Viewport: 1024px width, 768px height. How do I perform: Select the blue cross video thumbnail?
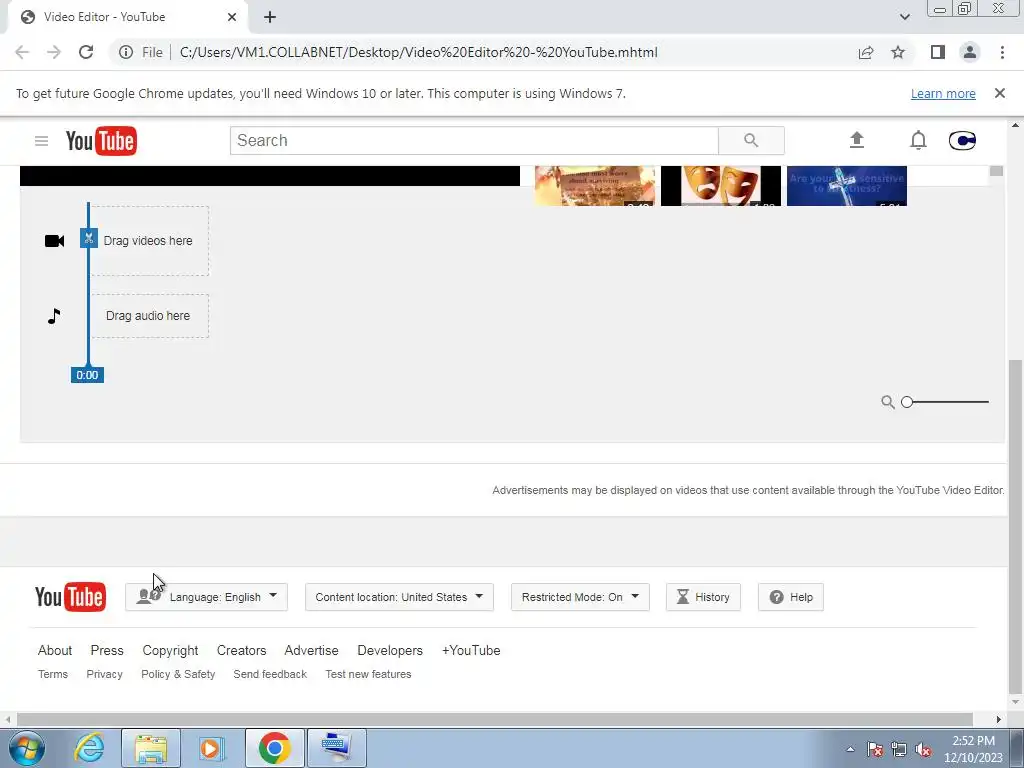[846, 185]
